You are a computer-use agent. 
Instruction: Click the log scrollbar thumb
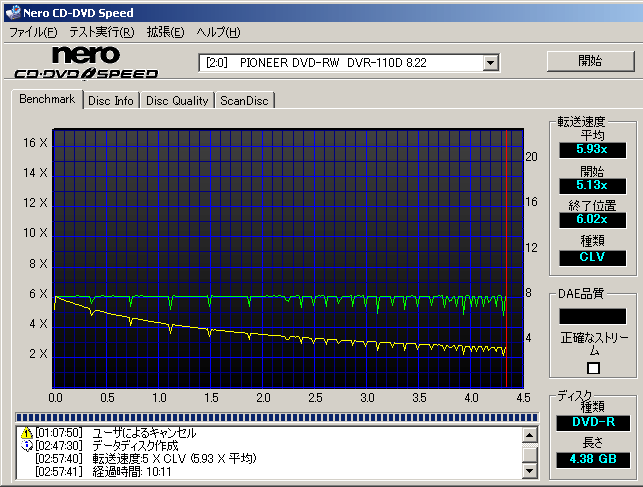click(529, 454)
